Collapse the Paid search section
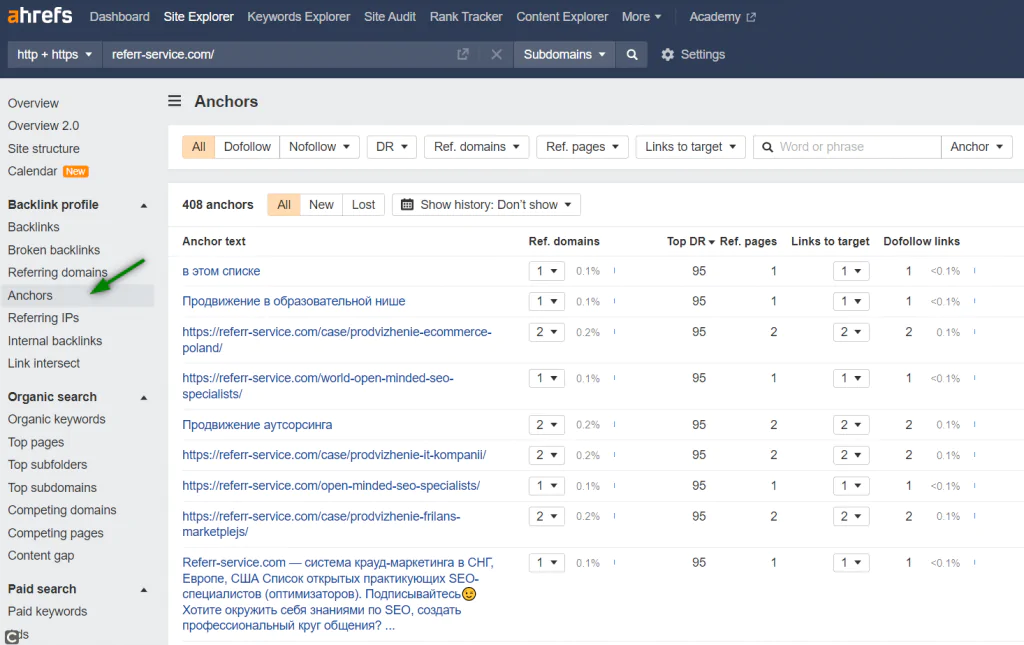Image resolution: width=1024 pixels, height=645 pixels. 144,590
